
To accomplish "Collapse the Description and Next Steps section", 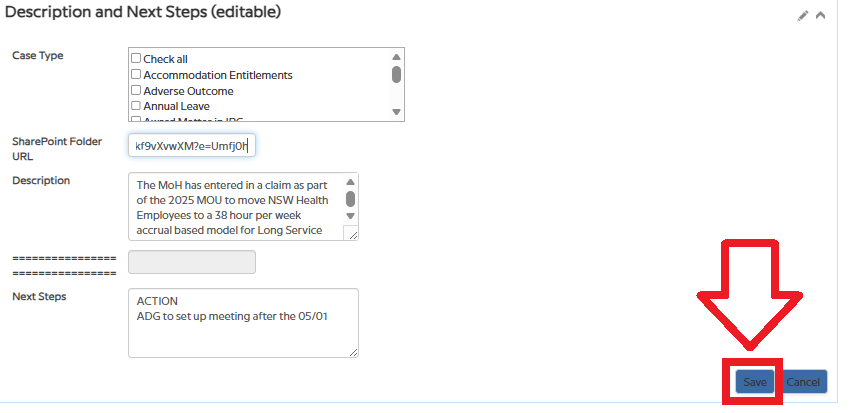I will (820, 16).
